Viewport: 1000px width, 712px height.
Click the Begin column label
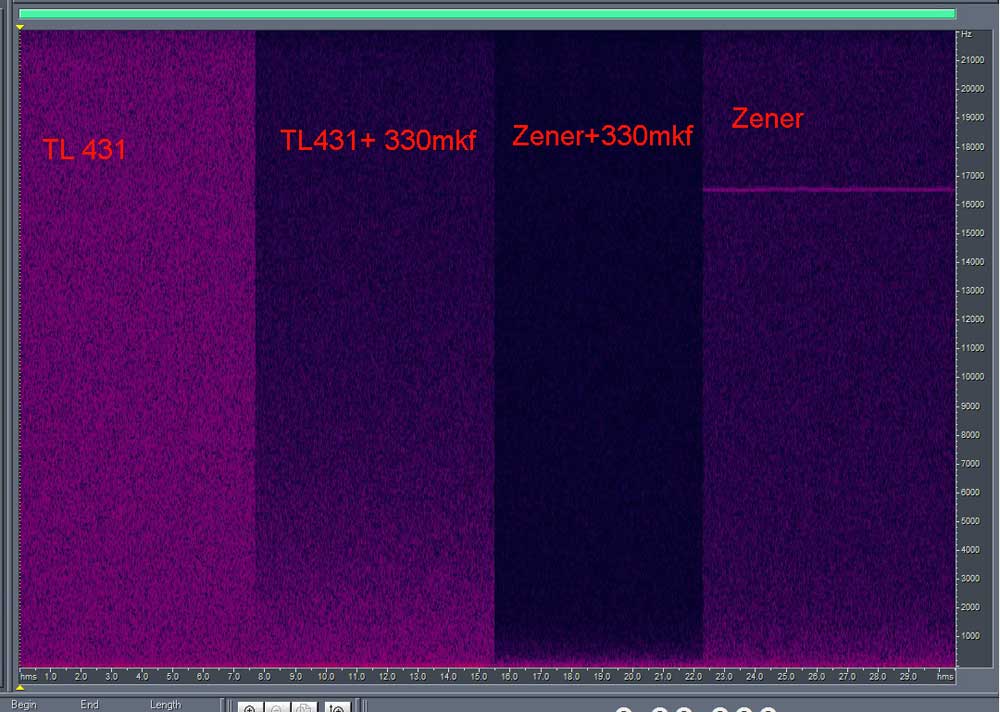tap(24, 704)
